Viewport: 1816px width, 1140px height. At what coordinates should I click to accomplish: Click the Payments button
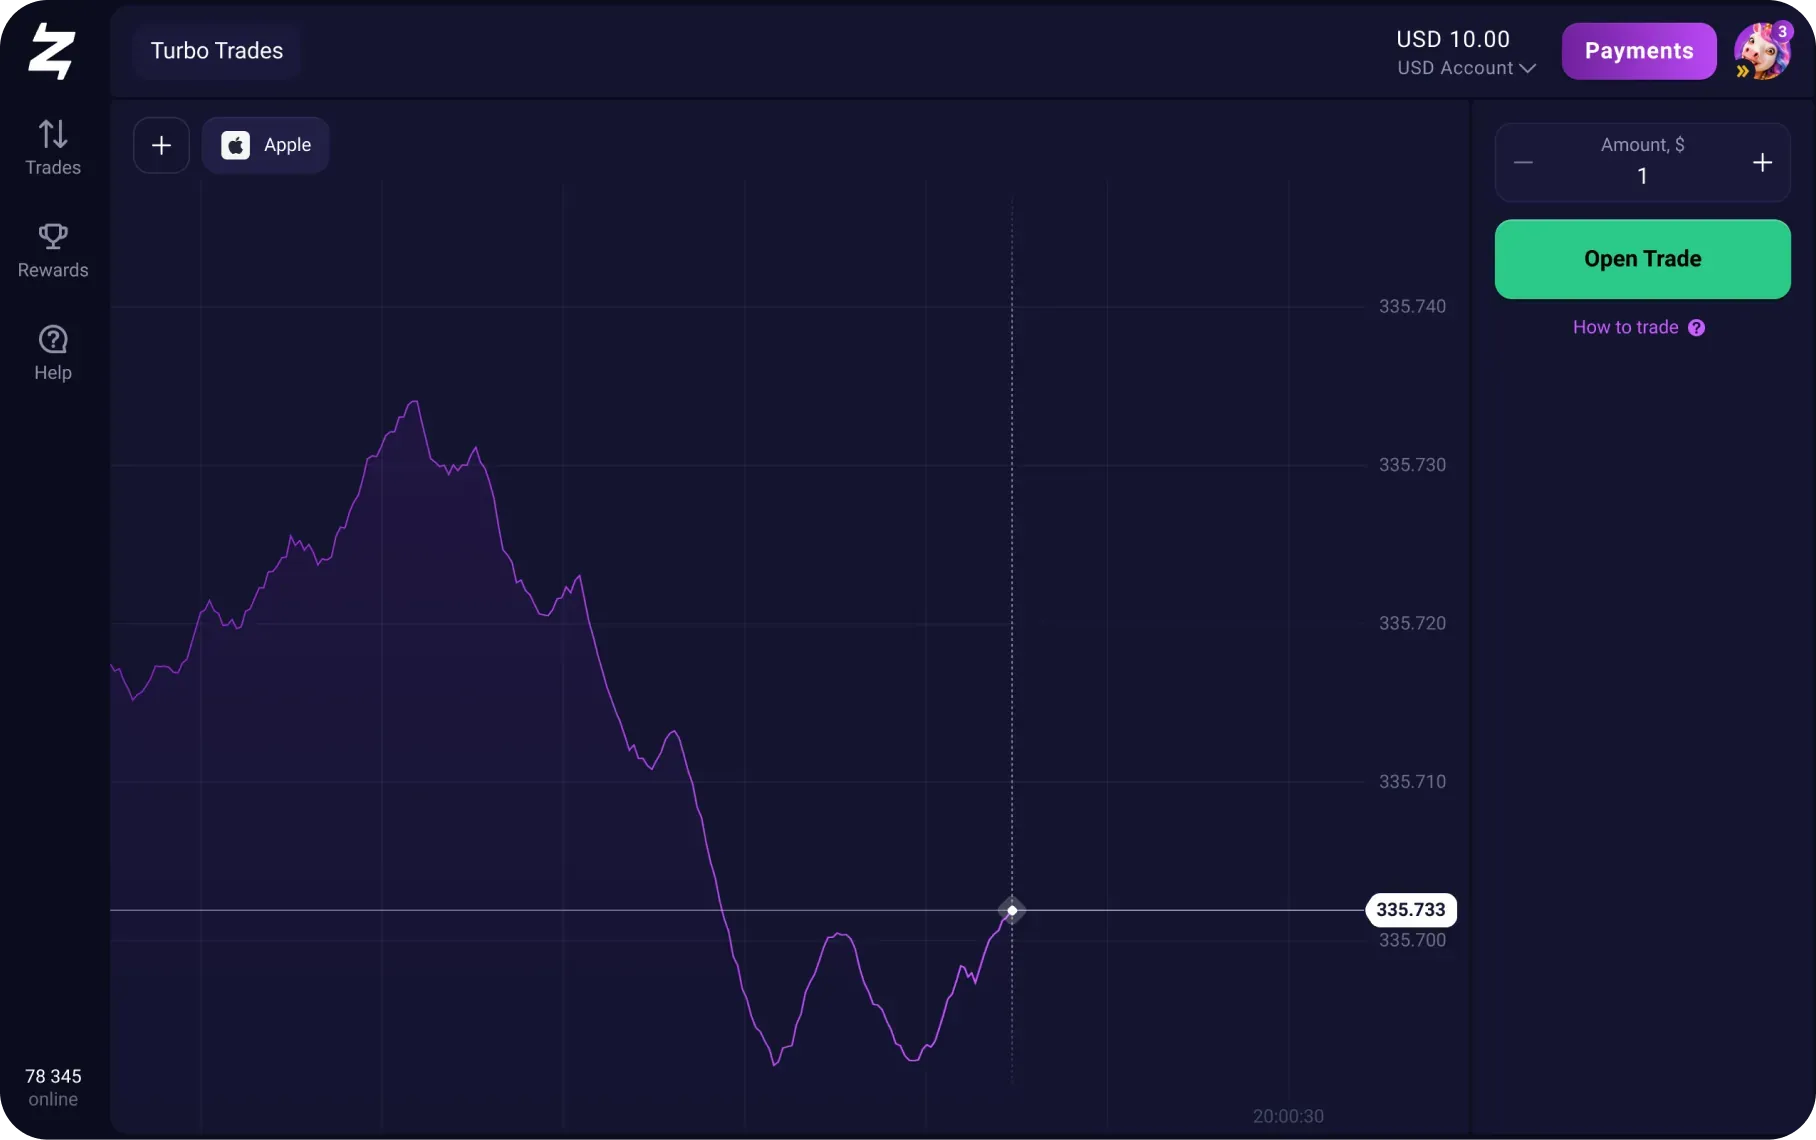[x=1639, y=51]
